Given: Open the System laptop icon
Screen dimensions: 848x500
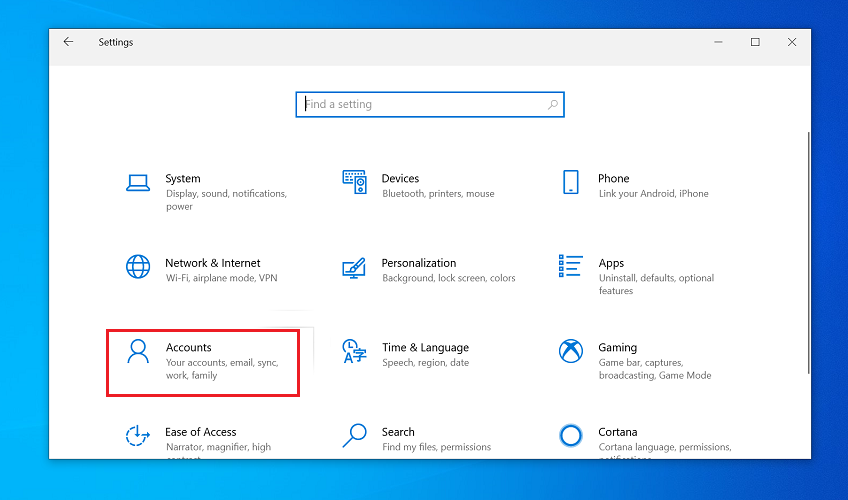Looking at the screenshot, I should click(x=138, y=183).
